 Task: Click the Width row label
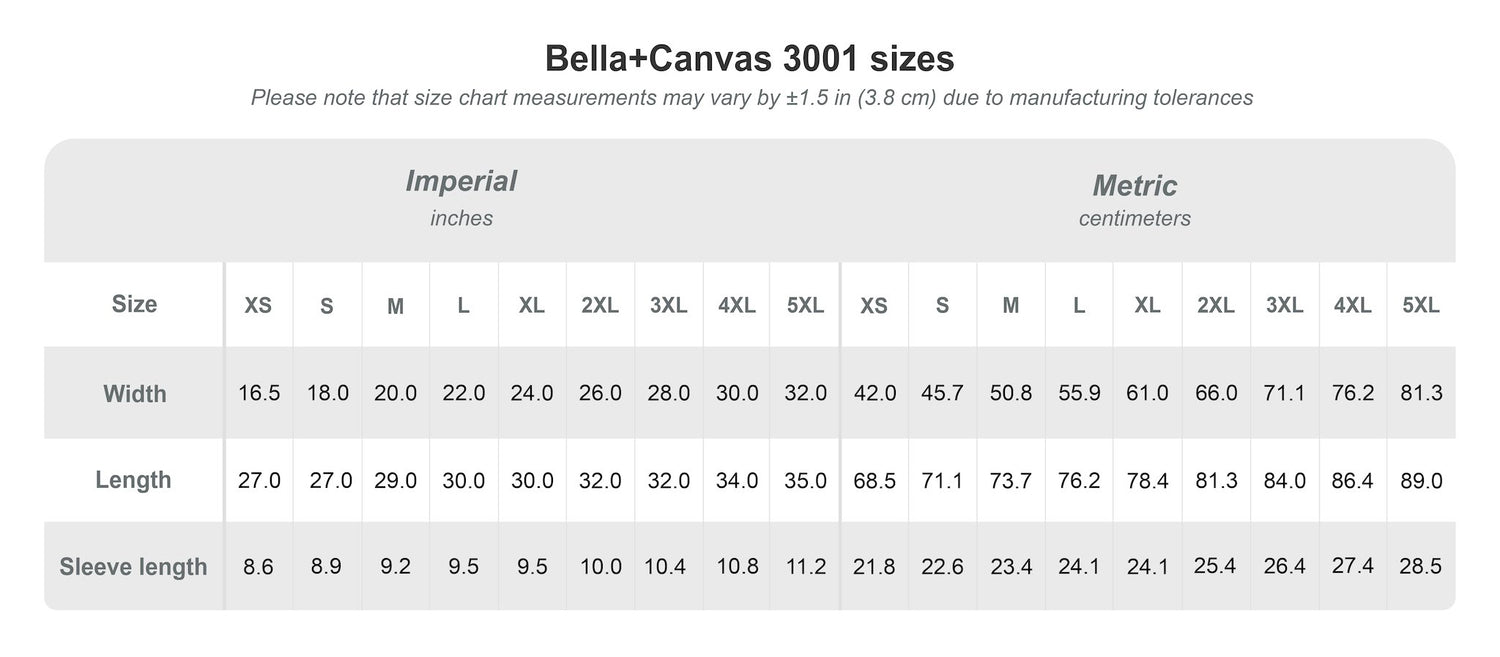[134, 394]
